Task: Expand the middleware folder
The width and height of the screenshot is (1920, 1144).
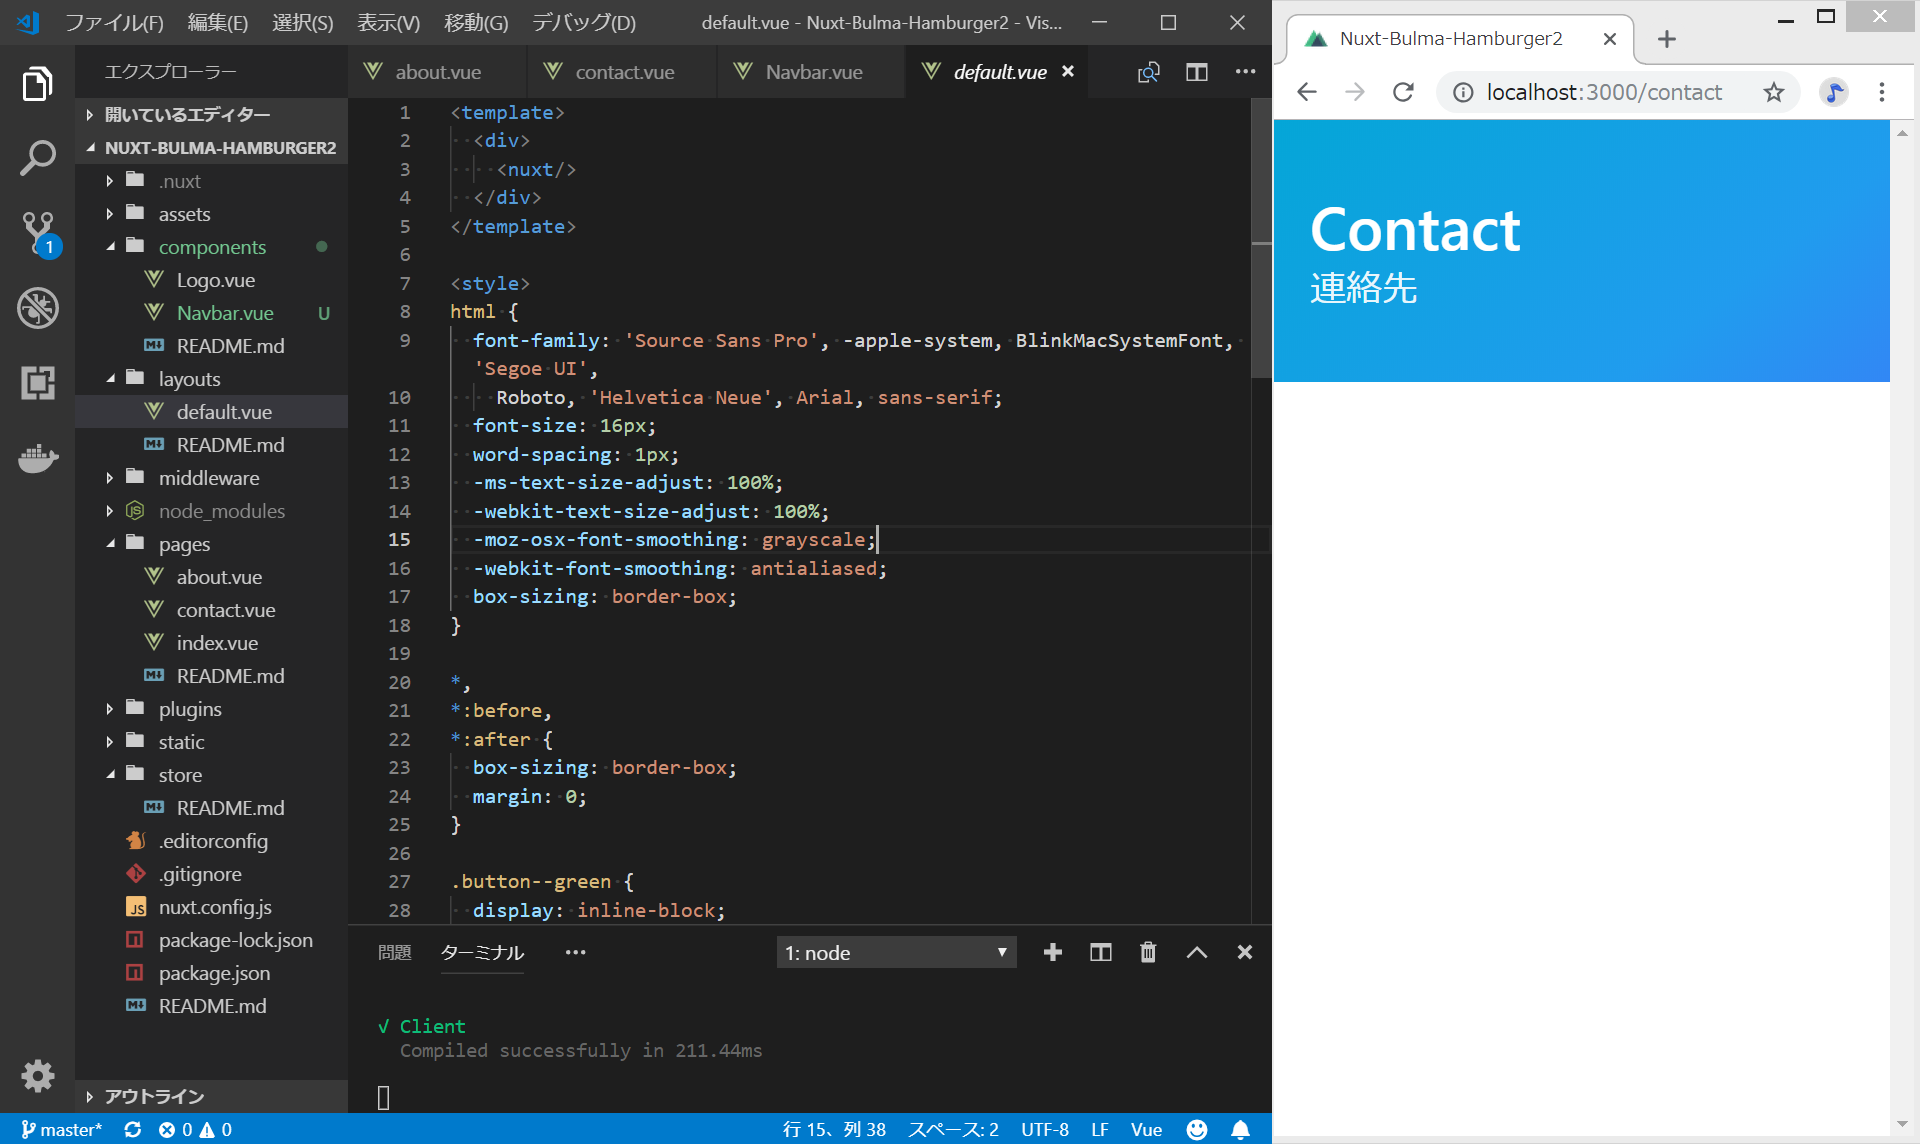Action: 208,478
